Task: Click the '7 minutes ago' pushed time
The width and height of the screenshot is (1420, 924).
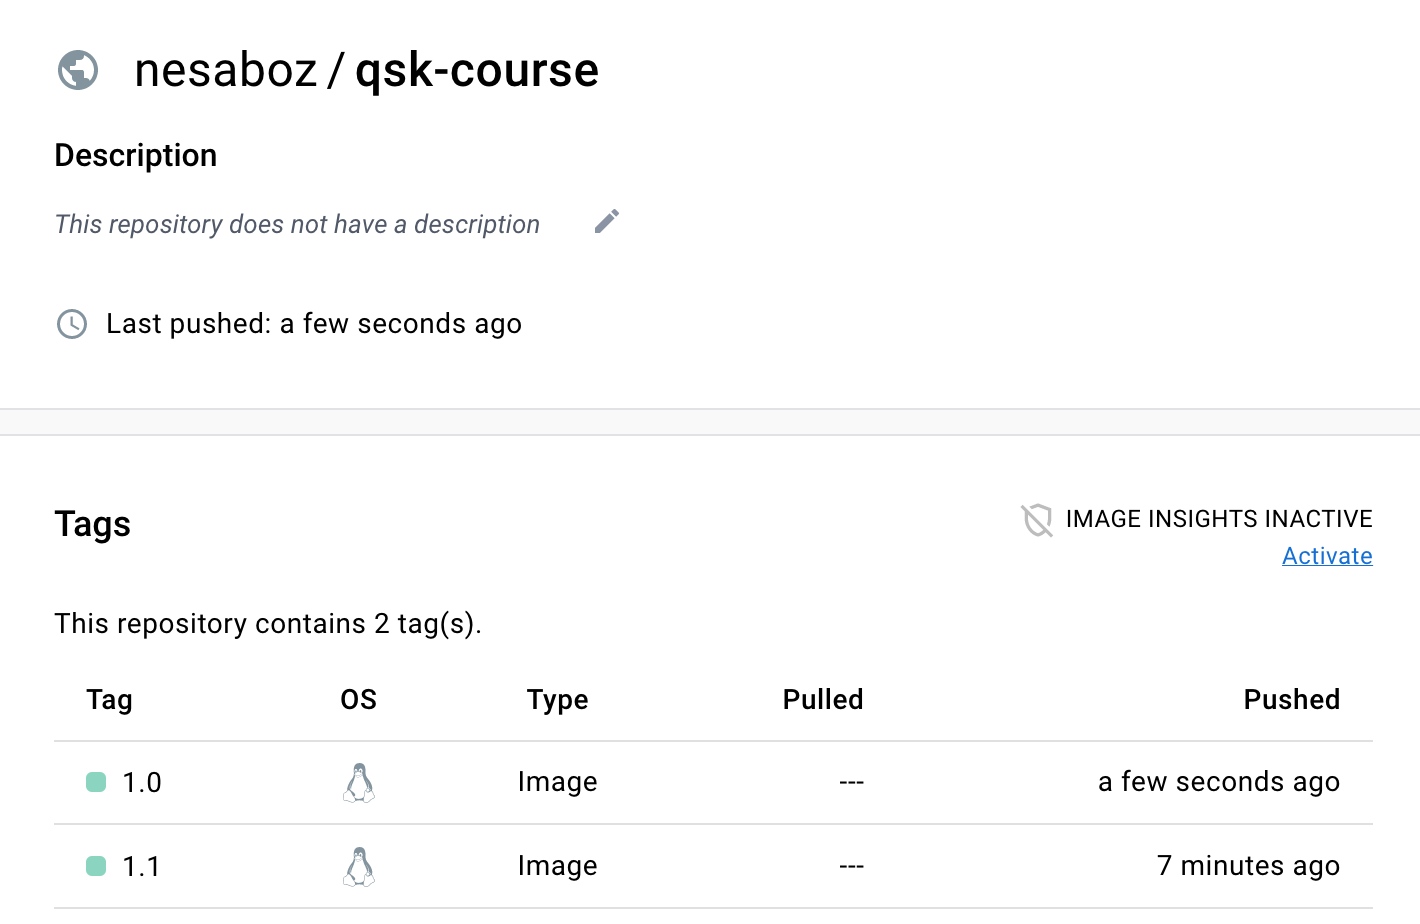Action: [1248, 866]
